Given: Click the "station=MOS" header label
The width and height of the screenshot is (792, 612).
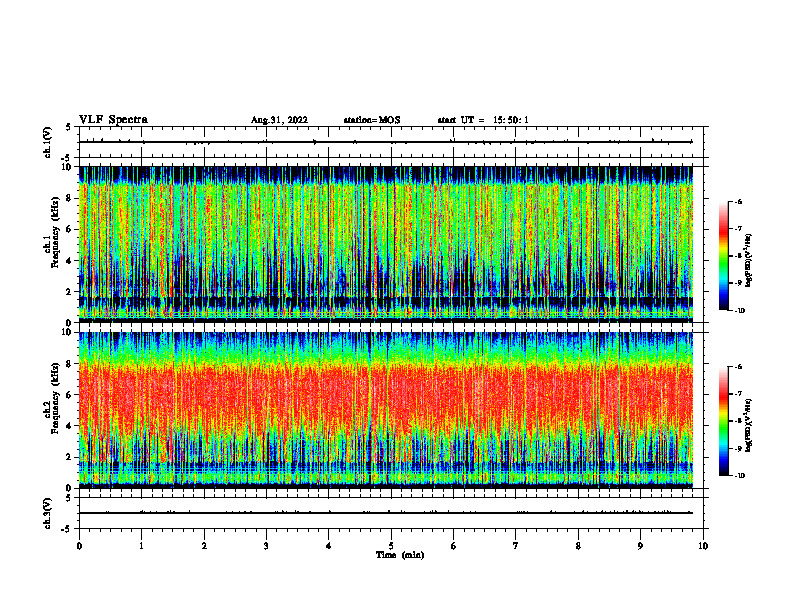Looking at the screenshot, I should point(372,120).
